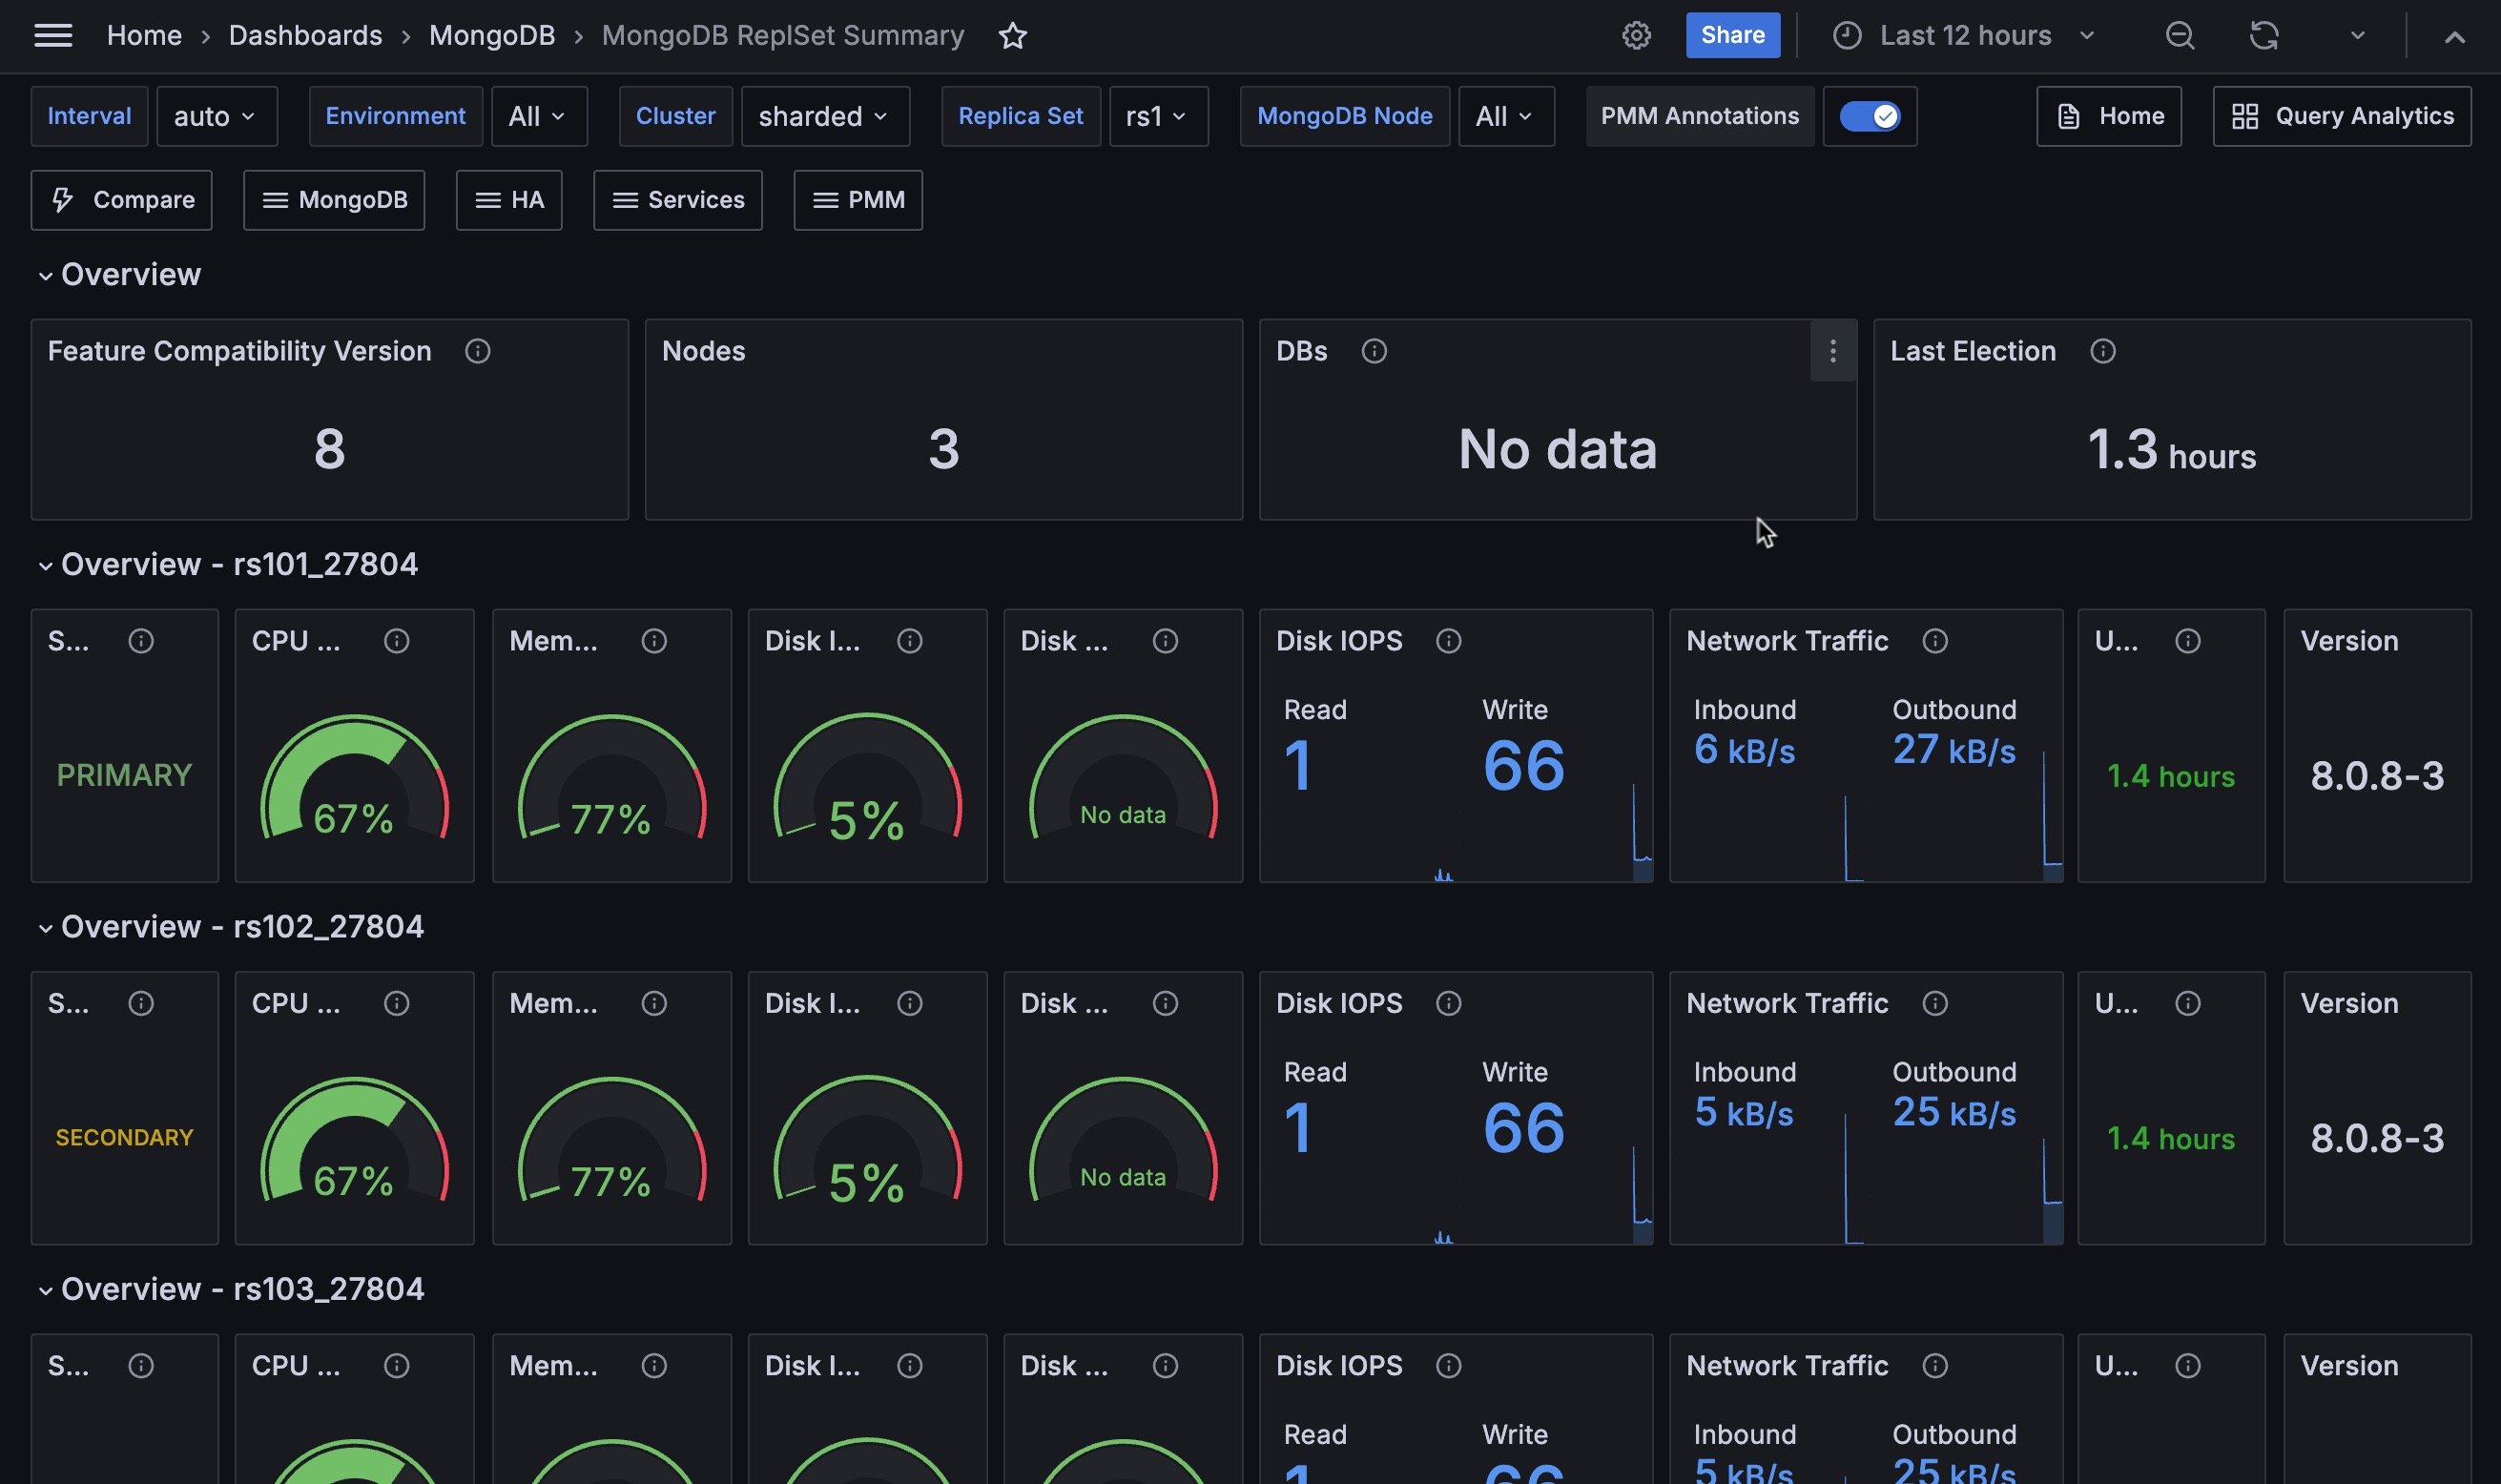The image size is (2501, 1484).
Task: Open the Replica Set rs1 dropdown
Action: (x=1157, y=116)
